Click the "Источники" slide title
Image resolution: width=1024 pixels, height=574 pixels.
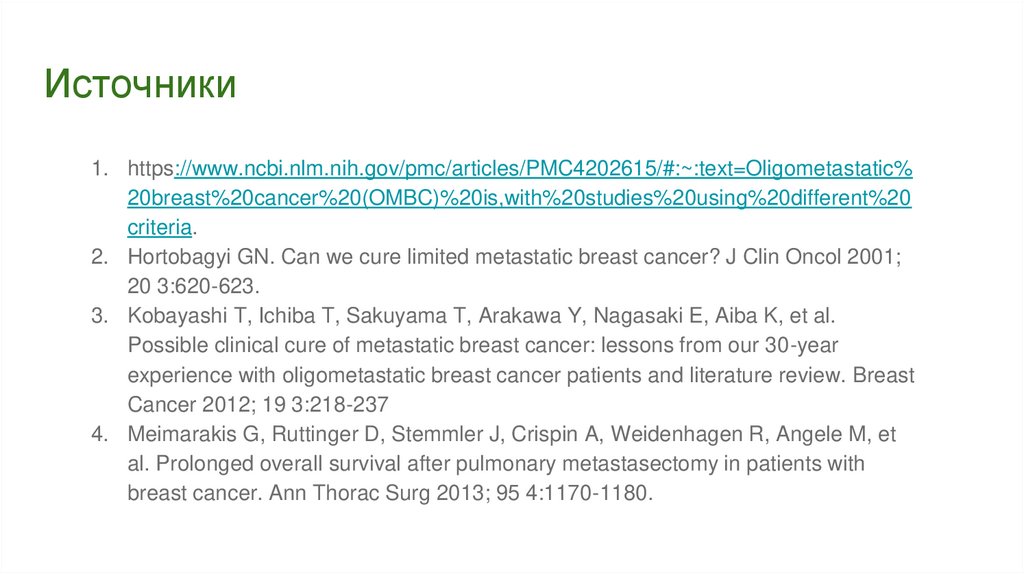140,85
